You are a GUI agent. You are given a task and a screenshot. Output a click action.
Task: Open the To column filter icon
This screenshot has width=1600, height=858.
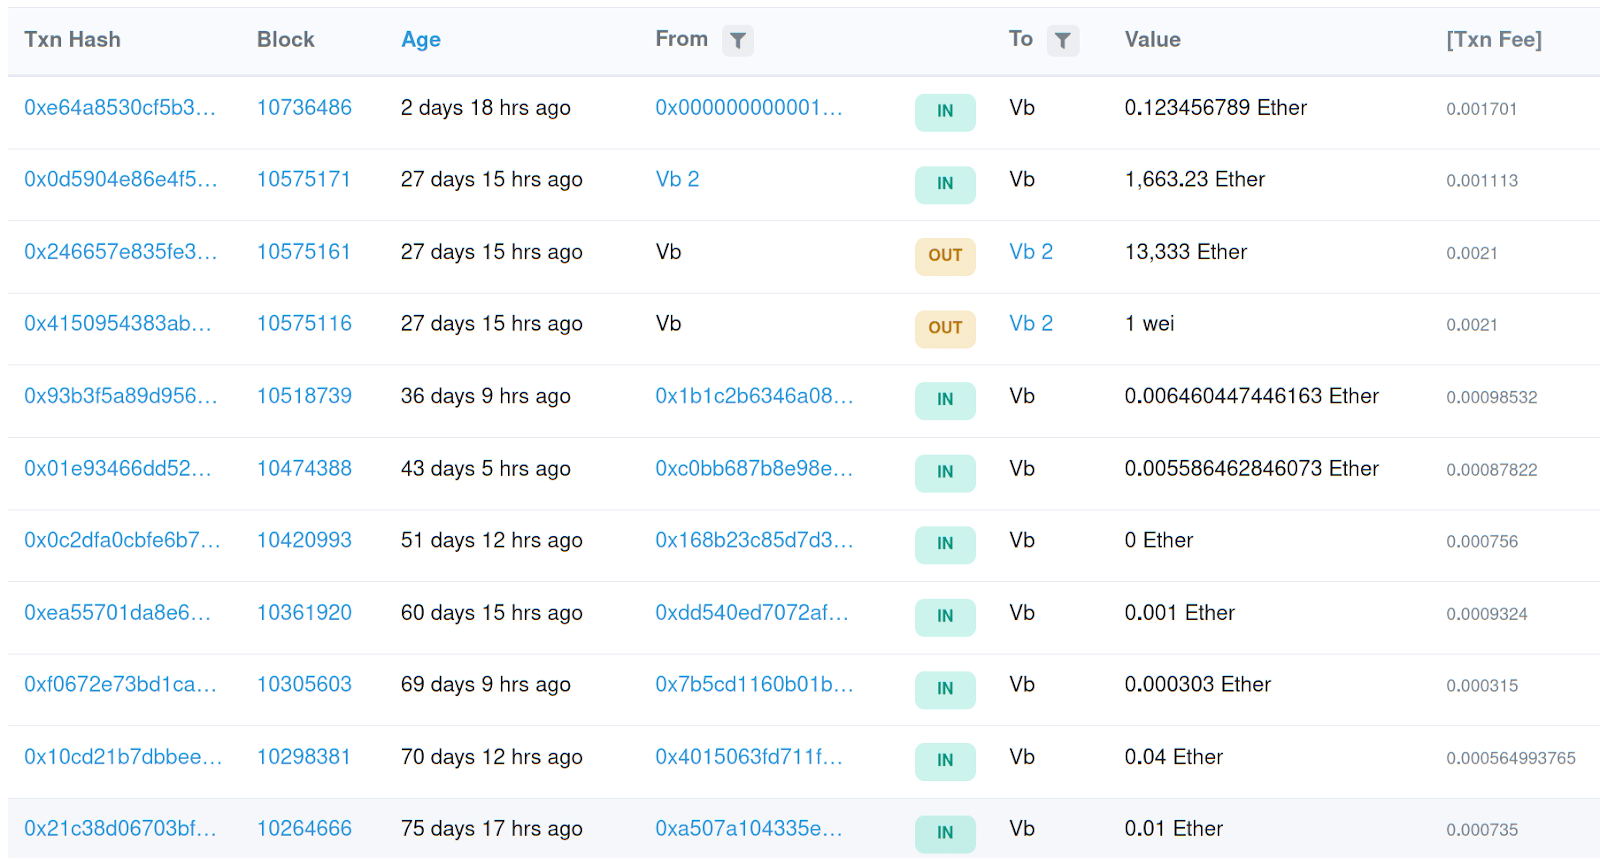[x=1063, y=40]
